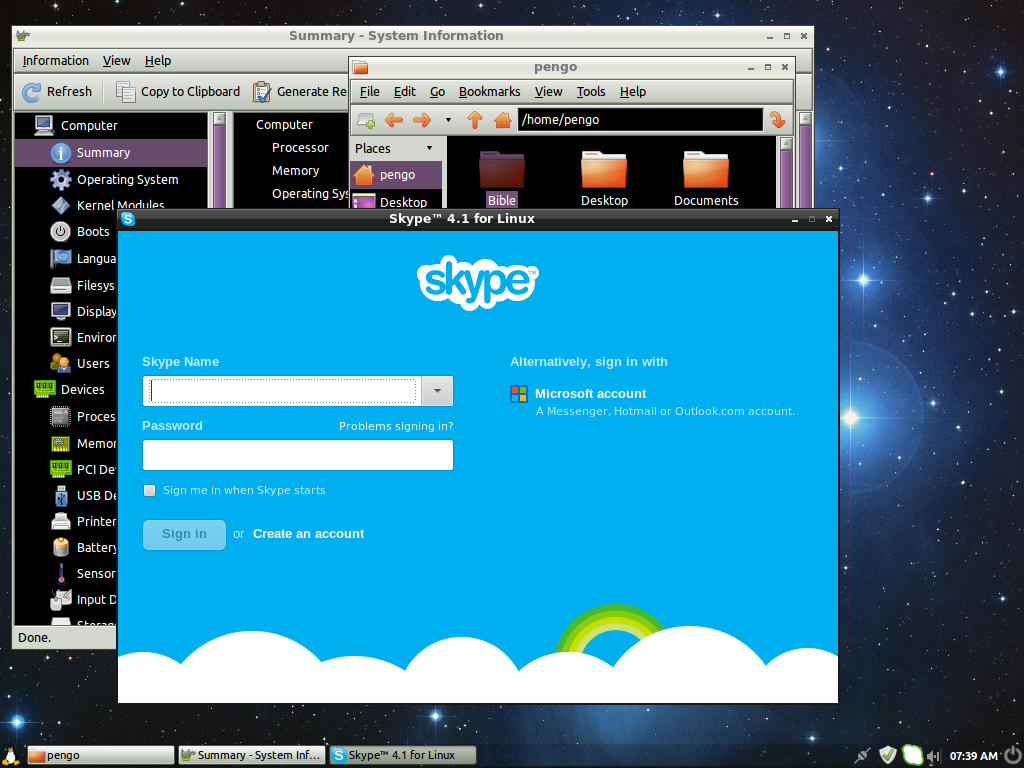Open the PCI Devices entry
This screenshot has height=768, width=1024.
[83, 470]
